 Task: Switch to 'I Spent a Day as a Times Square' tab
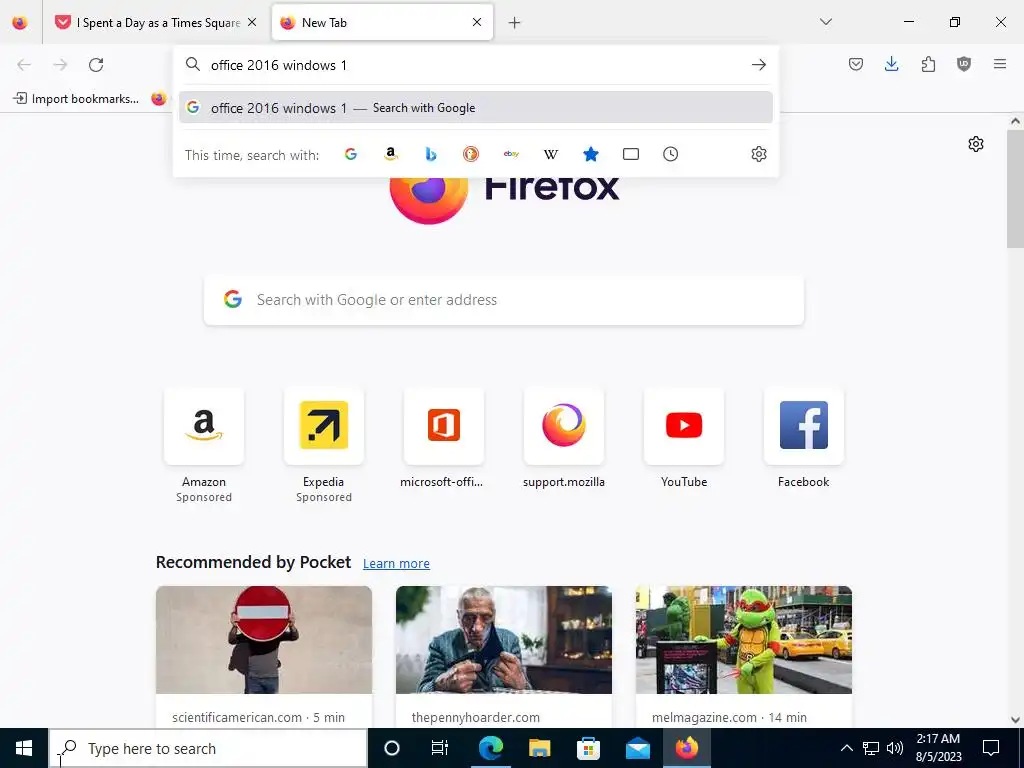[157, 23]
